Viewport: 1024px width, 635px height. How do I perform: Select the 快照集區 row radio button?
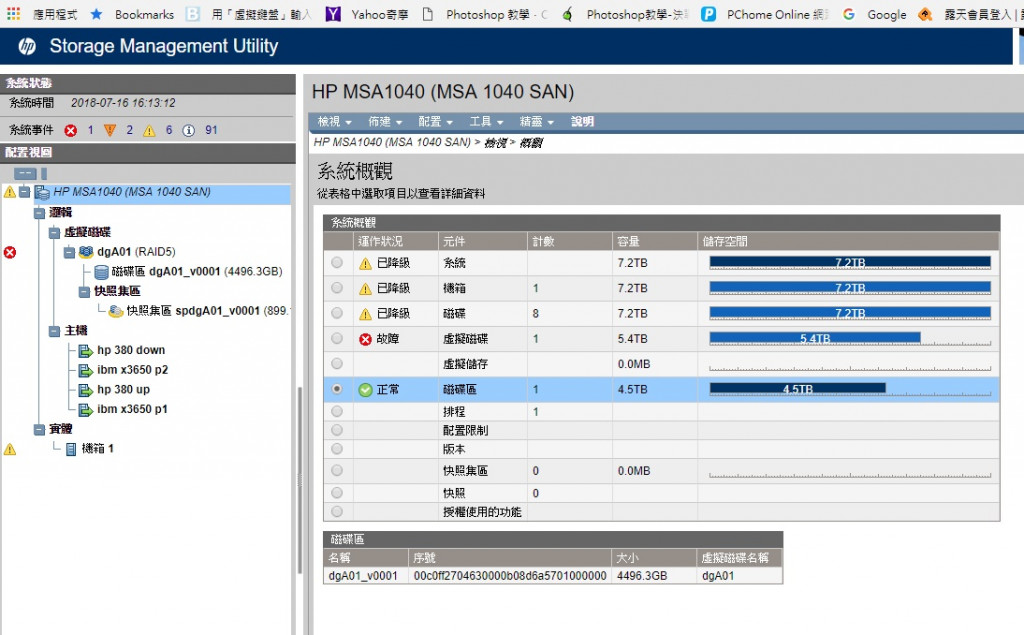point(337,470)
